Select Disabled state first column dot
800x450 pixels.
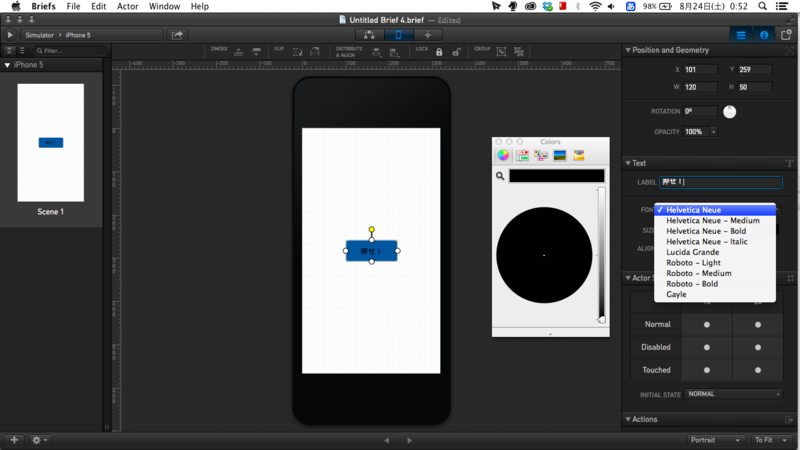[x=707, y=347]
